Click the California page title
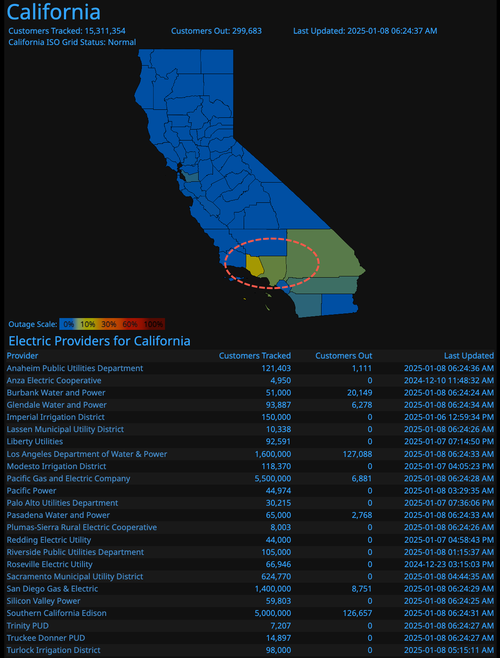 (x=54, y=12)
